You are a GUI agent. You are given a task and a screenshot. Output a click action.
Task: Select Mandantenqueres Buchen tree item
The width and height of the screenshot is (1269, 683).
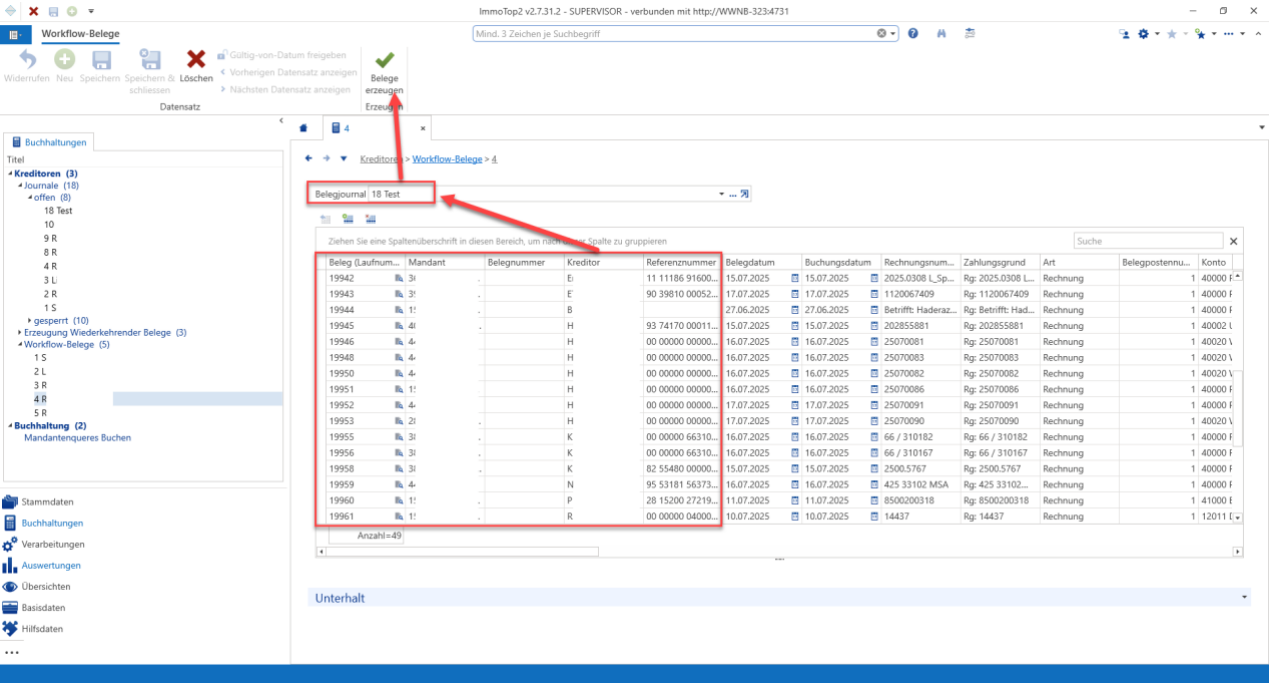pyautogui.click(x=77, y=438)
